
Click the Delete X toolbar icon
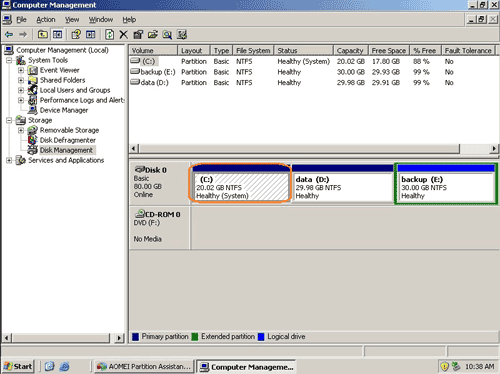123,34
